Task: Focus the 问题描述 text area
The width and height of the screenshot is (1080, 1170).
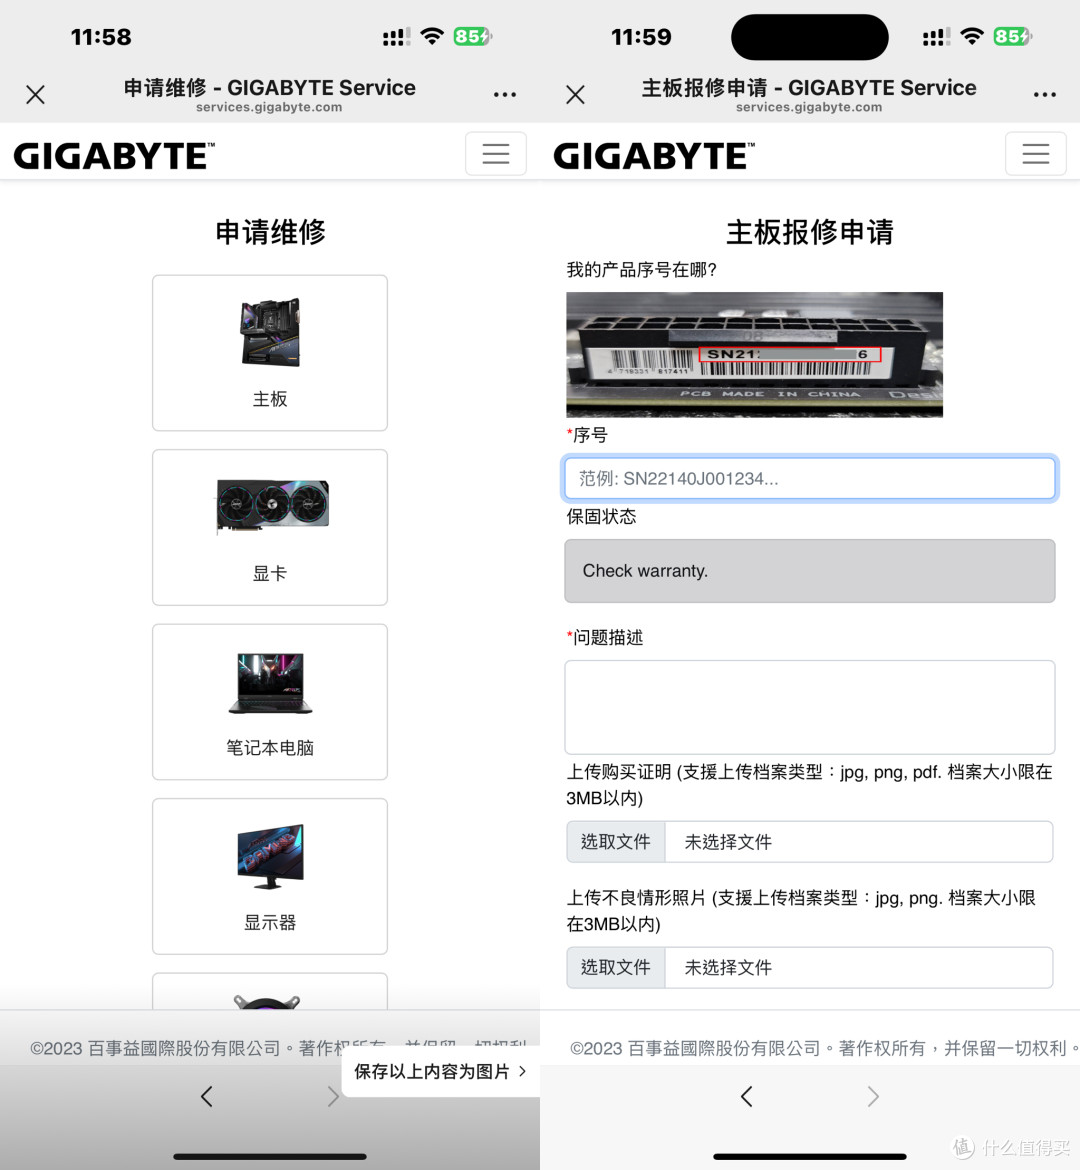Action: 810,707
